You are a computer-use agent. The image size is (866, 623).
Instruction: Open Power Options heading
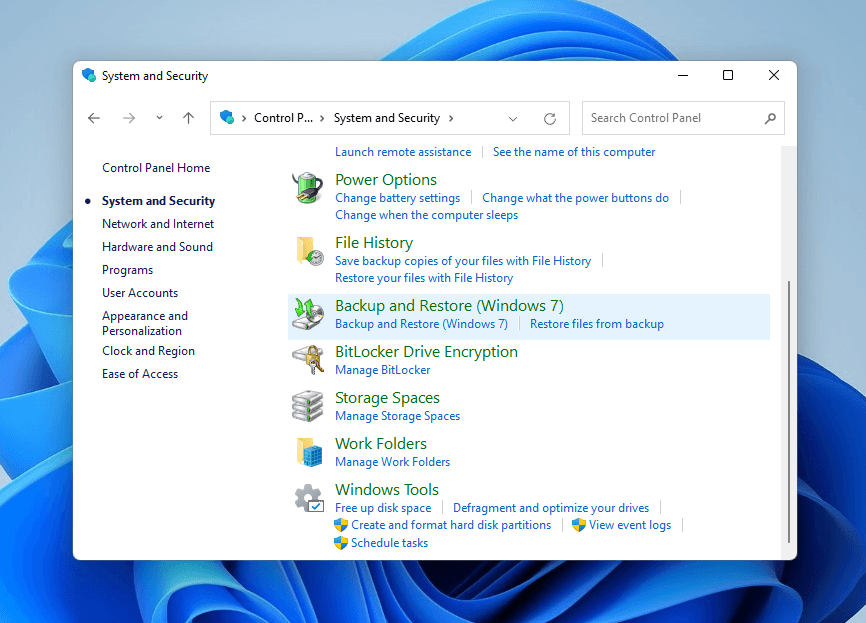pos(386,179)
